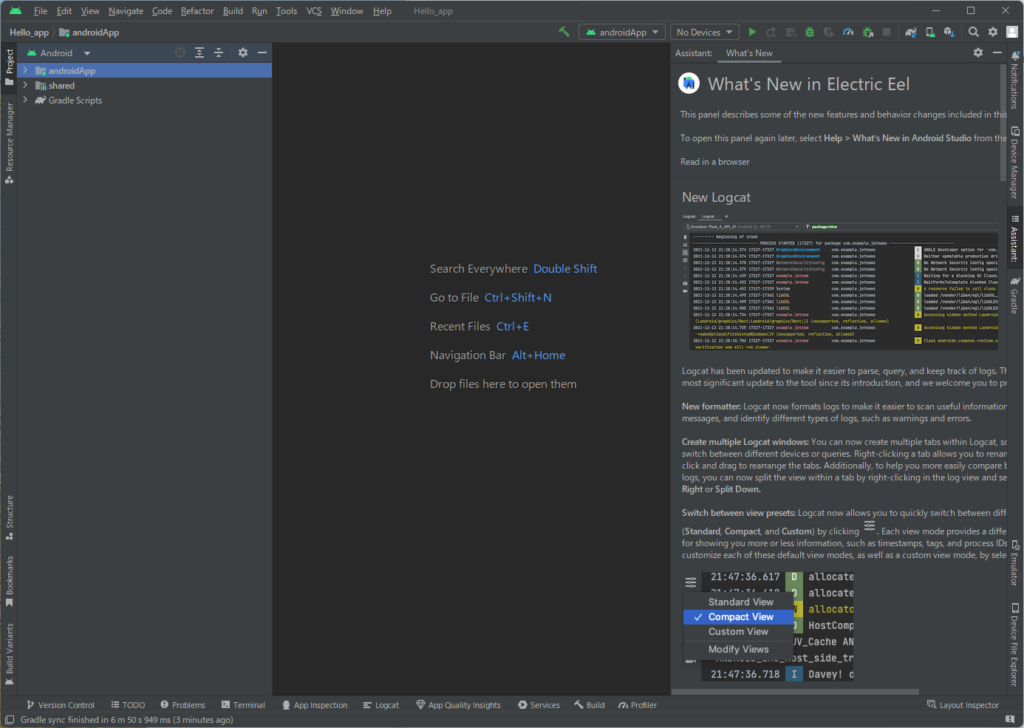Viewport: 1024px width, 728px height.
Task: Expand the Gradle Scripts tree node
Action: click(x=25, y=101)
